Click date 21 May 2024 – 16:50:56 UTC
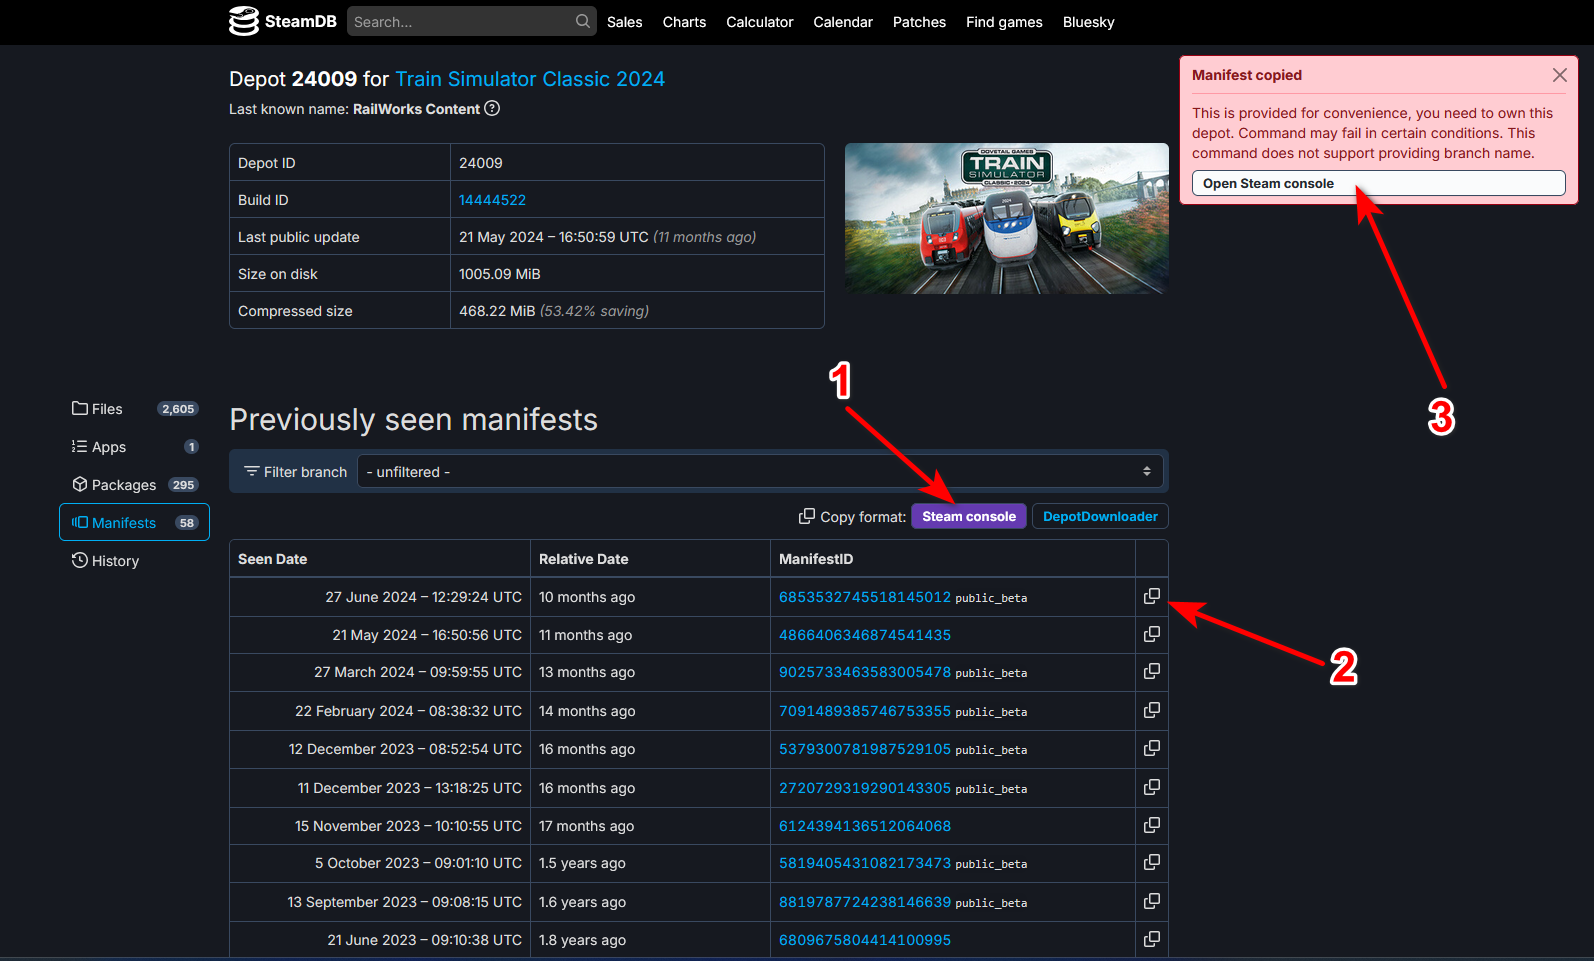The height and width of the screenshot is (961, 1594). click(427, 634)
